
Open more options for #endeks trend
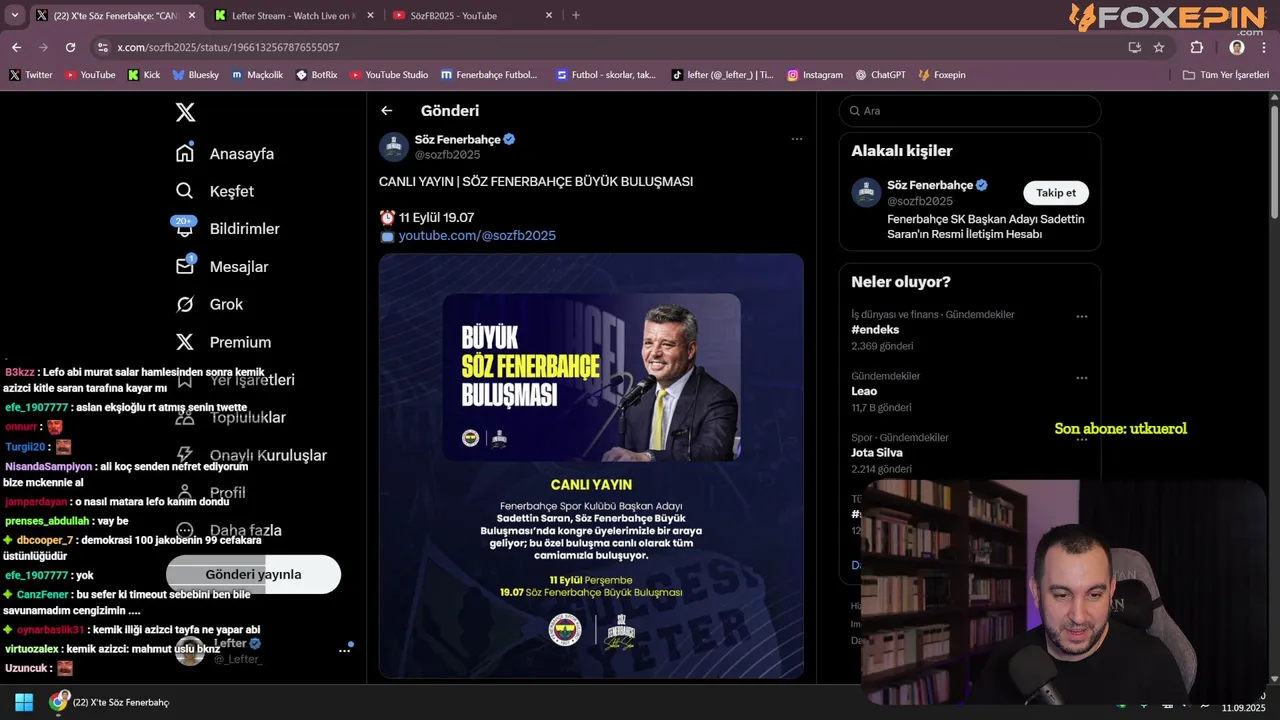(x=1081, y=316)
